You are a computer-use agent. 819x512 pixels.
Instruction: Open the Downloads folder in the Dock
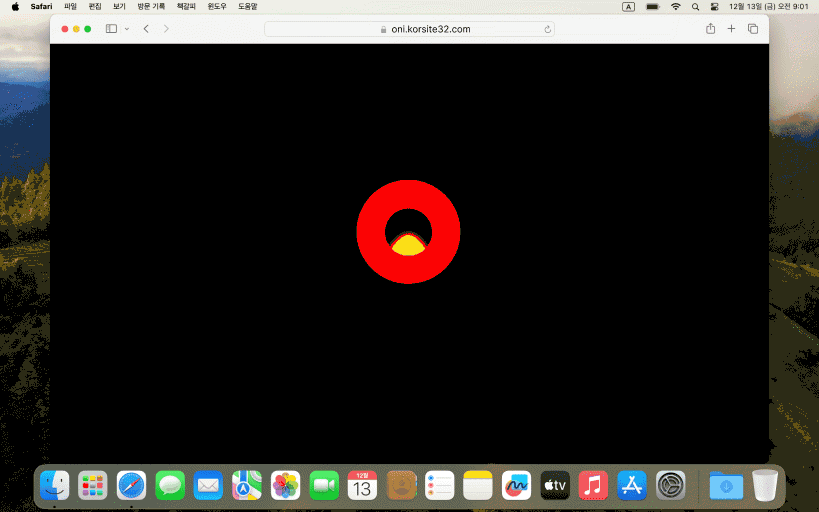(x=727, y=485)
